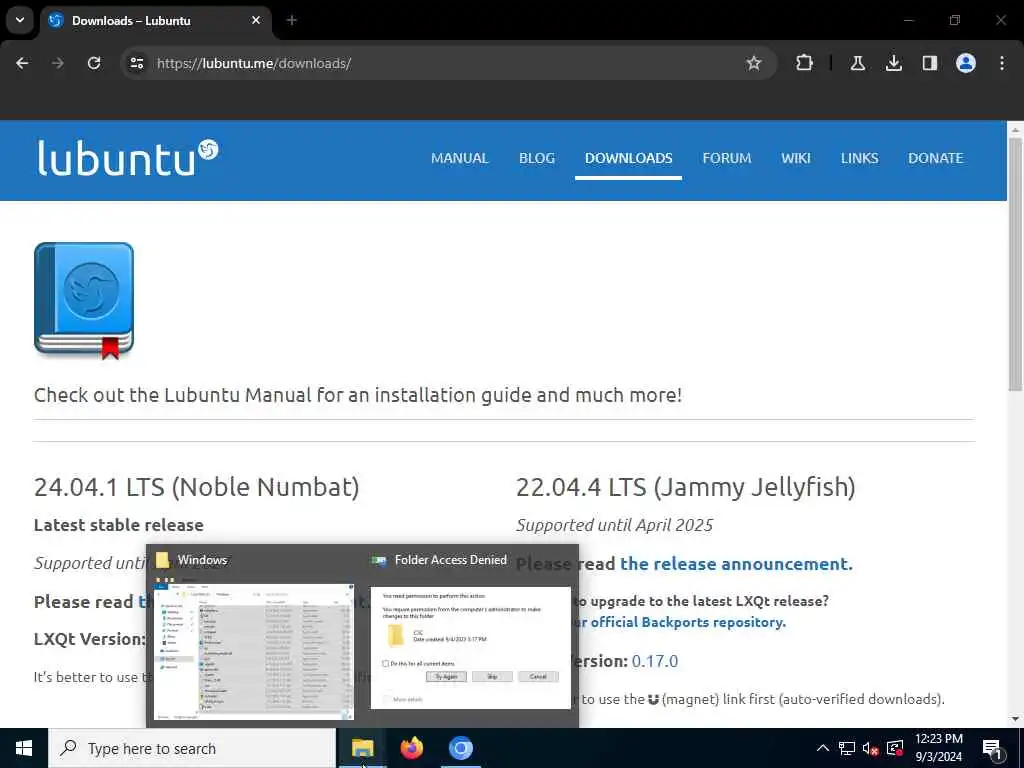Open the DOWNLOADS navigation item

coord(628,158)
